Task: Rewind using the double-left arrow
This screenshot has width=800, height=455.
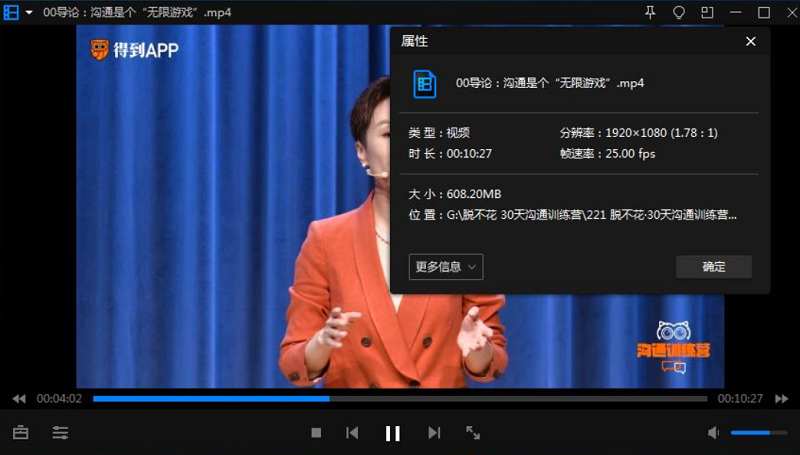Action: coord(19,399)
